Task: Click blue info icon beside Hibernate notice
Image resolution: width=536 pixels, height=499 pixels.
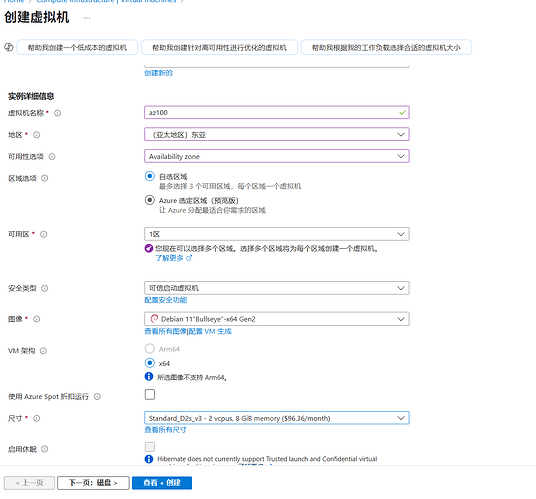Action: (x=149, y=459)
